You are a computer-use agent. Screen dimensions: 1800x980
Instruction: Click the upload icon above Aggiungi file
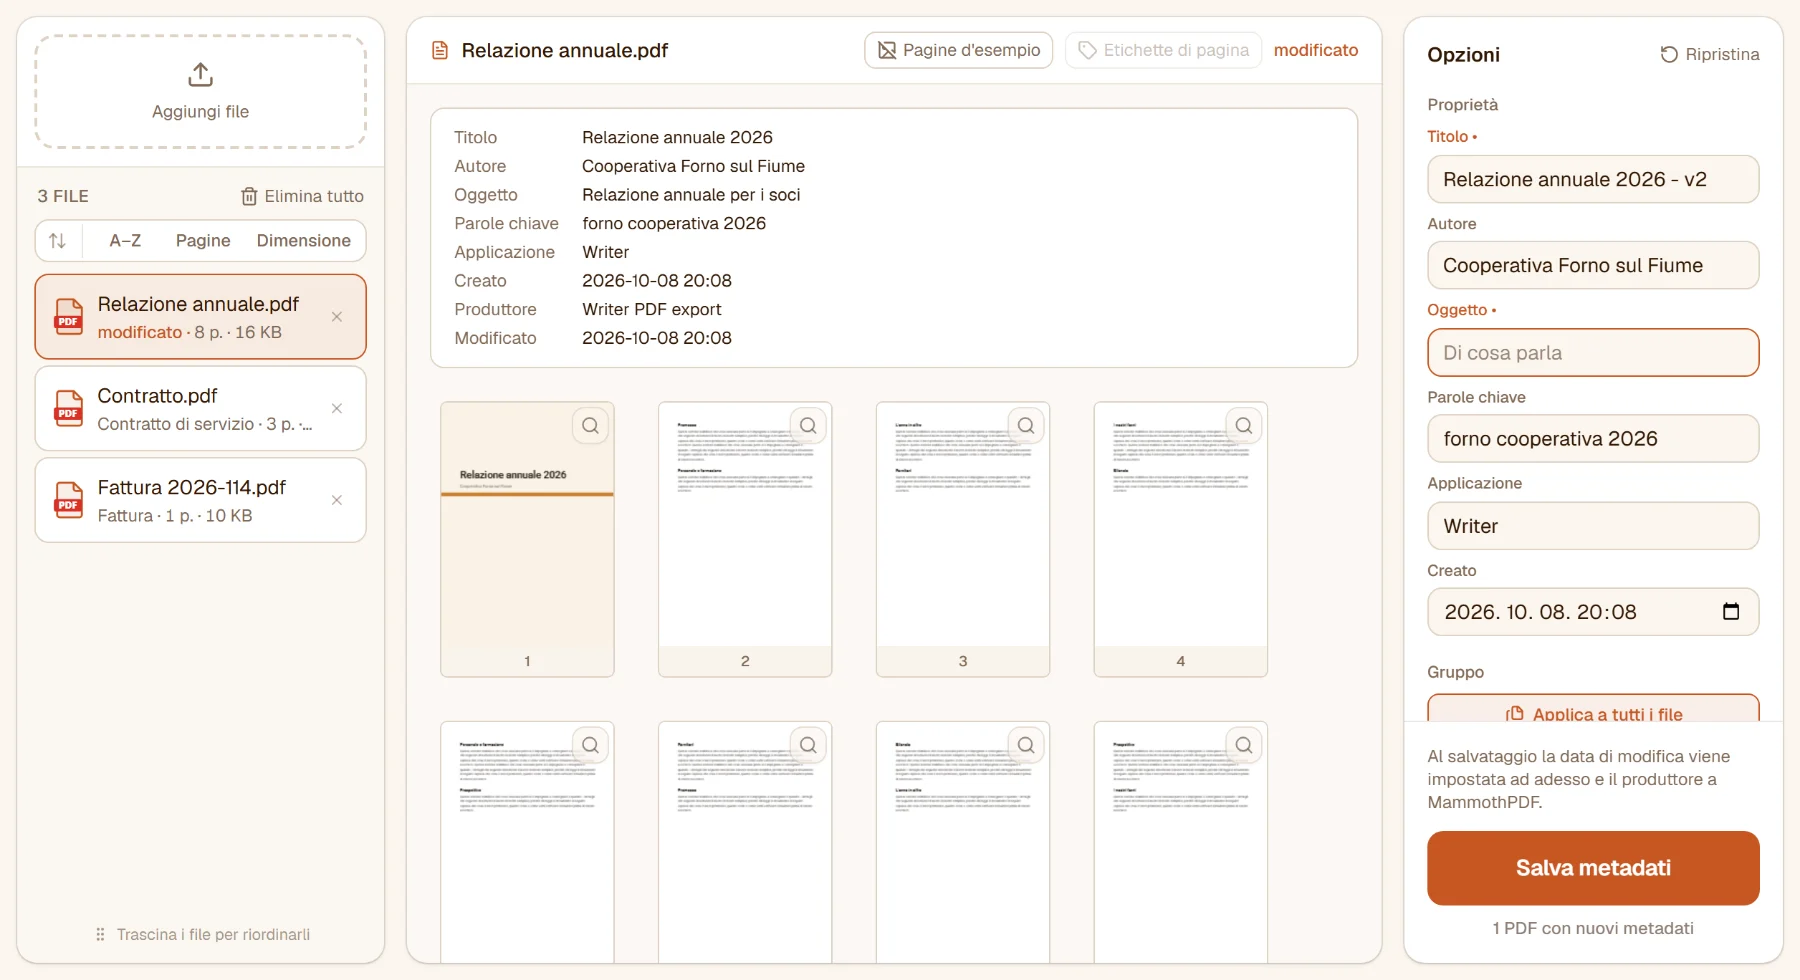click(x=200, y=75)
